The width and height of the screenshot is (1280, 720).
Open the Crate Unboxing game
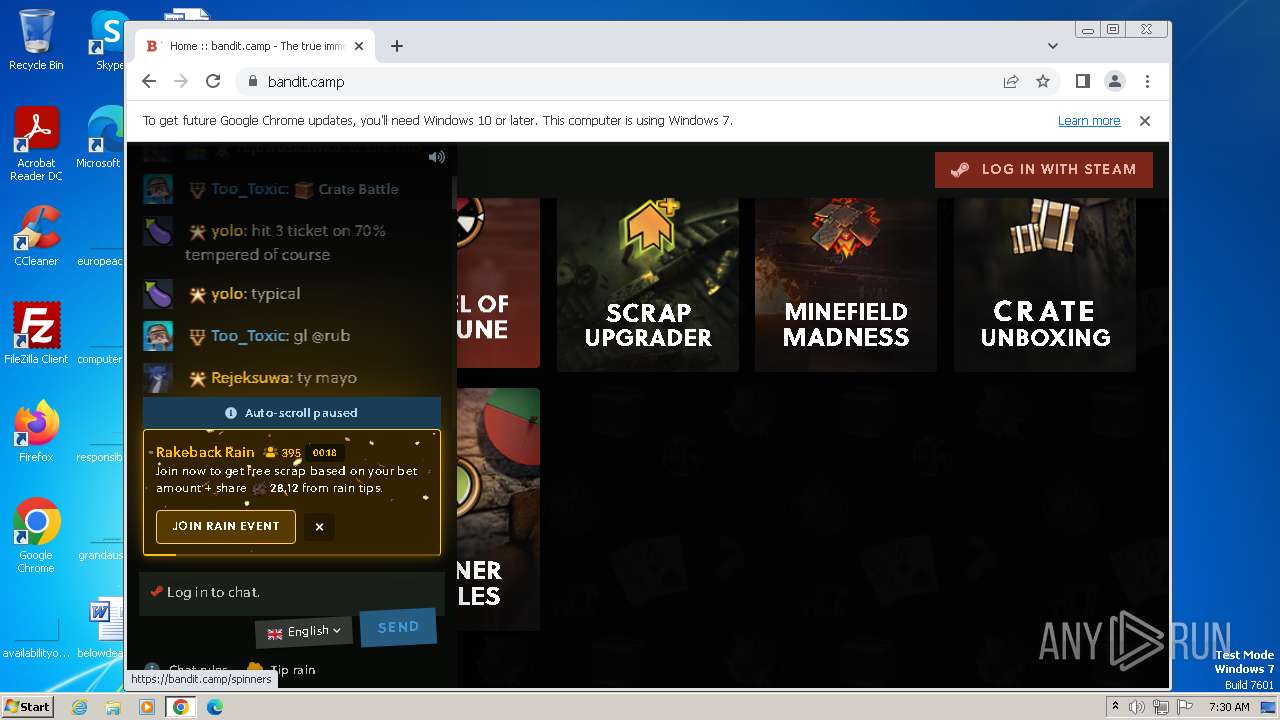click(x=1045, y=284)
